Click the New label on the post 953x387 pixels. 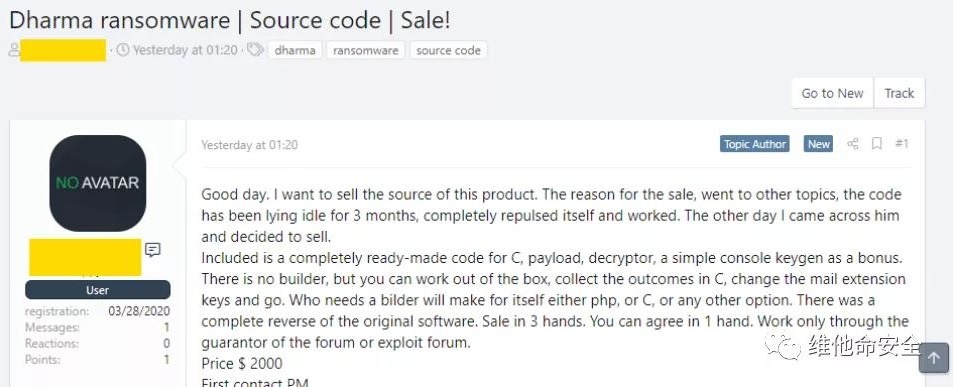(x=819, y=144)
